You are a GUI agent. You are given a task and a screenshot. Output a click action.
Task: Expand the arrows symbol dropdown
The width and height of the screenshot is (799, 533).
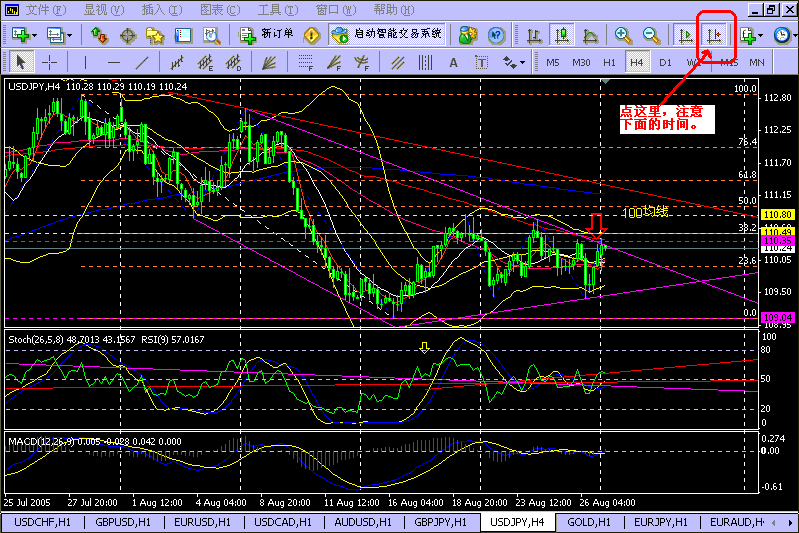pyautogui.click(x=523, y=62)
